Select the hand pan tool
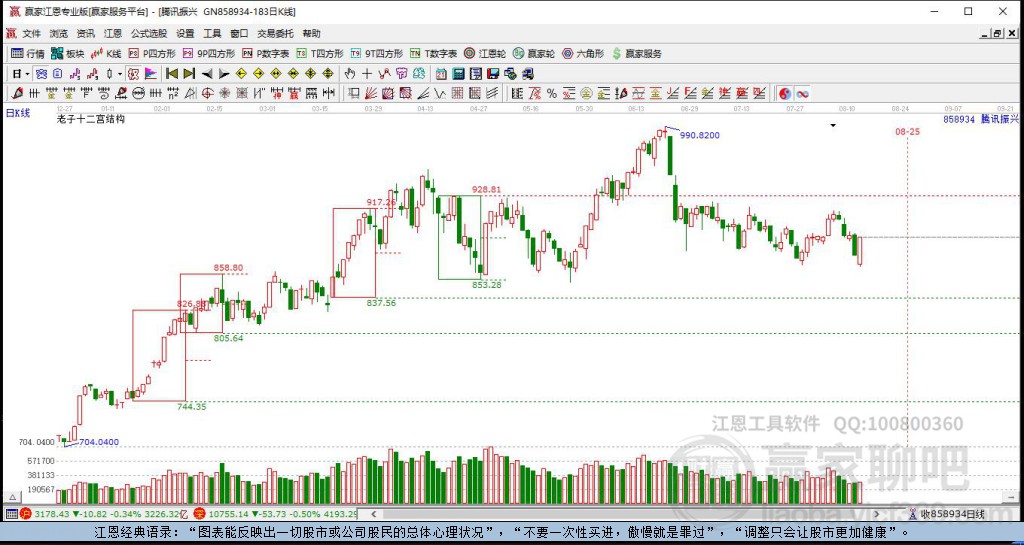This screenshot has width=1024, height=545. [349, 74]
